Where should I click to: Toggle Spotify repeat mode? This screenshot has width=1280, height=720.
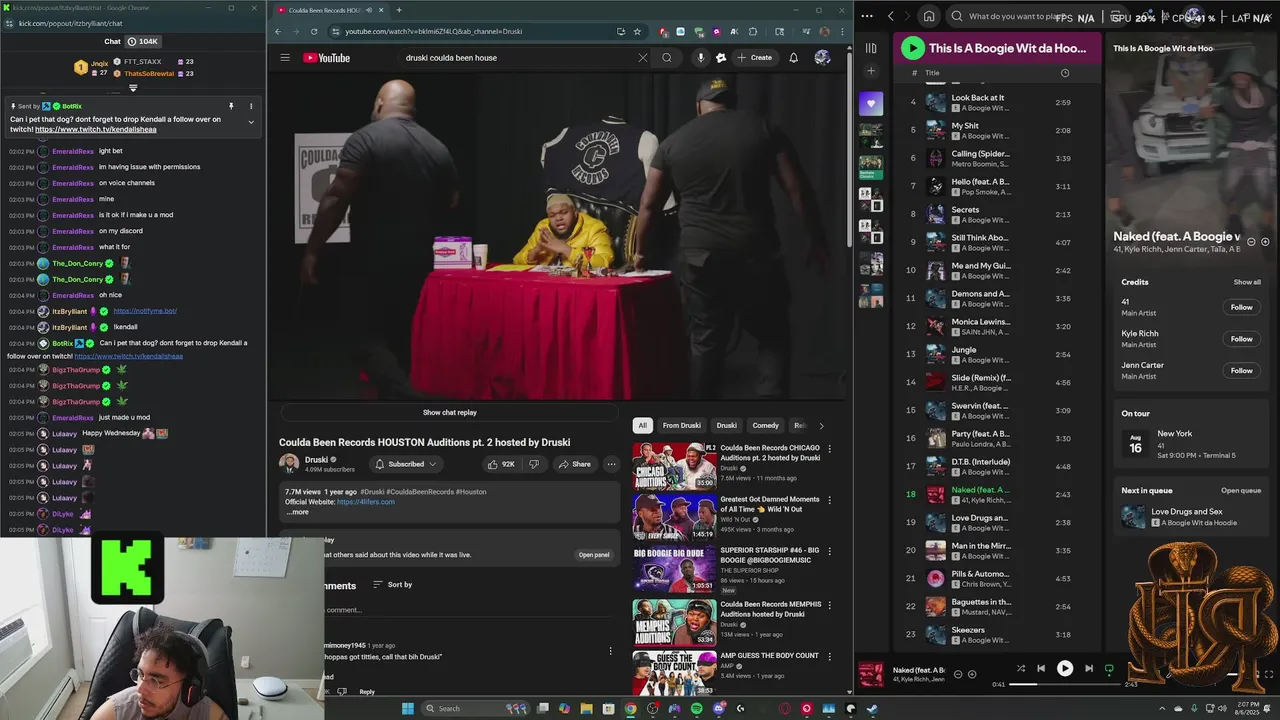coord(1109,669)
